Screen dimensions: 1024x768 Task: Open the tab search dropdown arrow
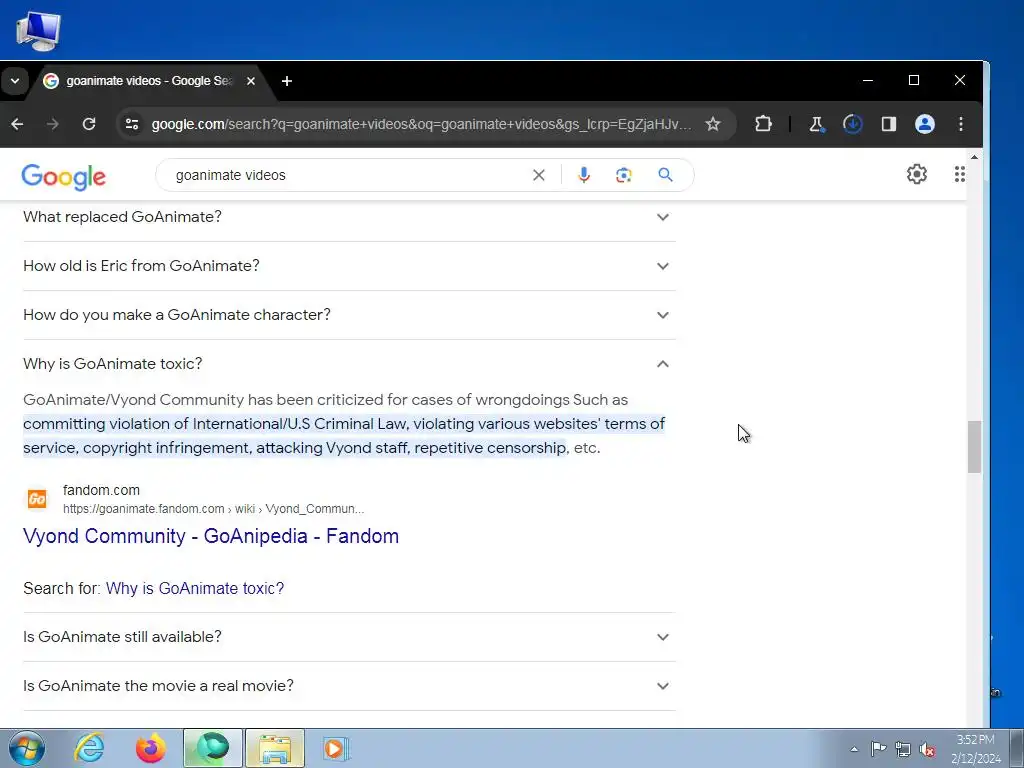coord(15,81)
